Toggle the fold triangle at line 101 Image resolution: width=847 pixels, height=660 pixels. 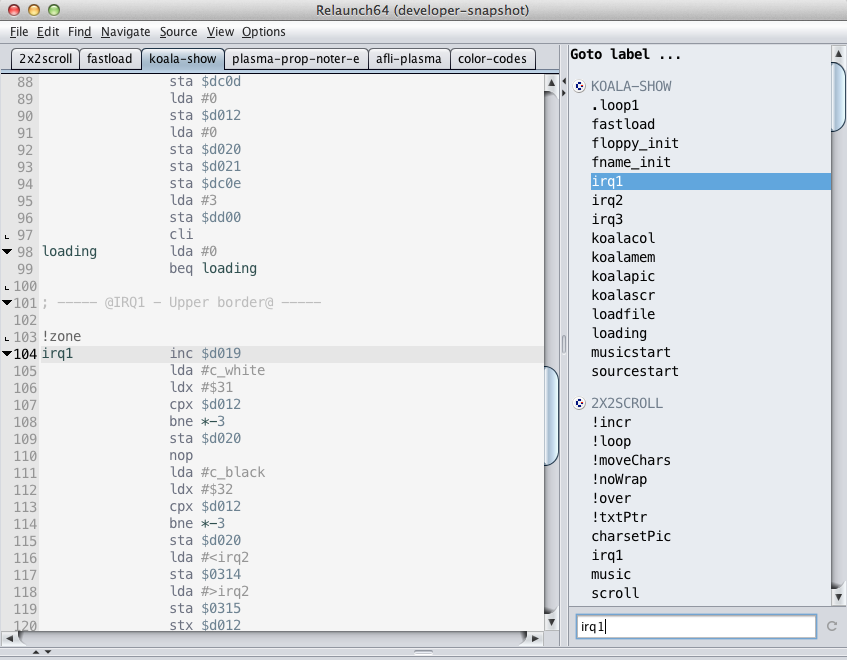8,303
